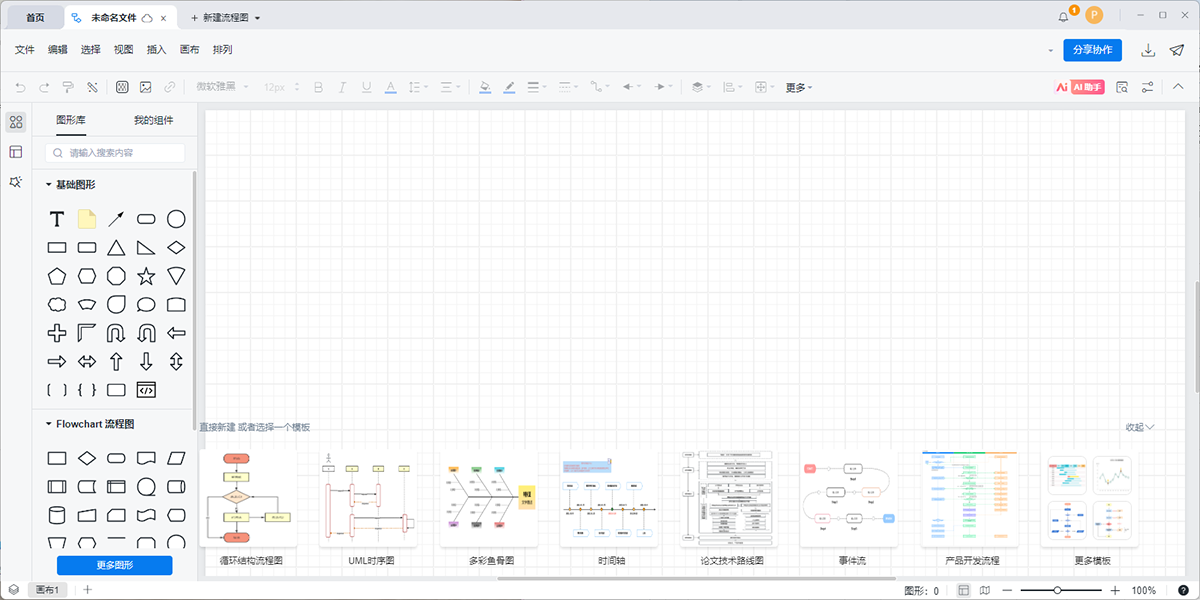This screenshot has height=600, width=1200.
Task: Open the 插入 menu
Action: tap(155, 48)
